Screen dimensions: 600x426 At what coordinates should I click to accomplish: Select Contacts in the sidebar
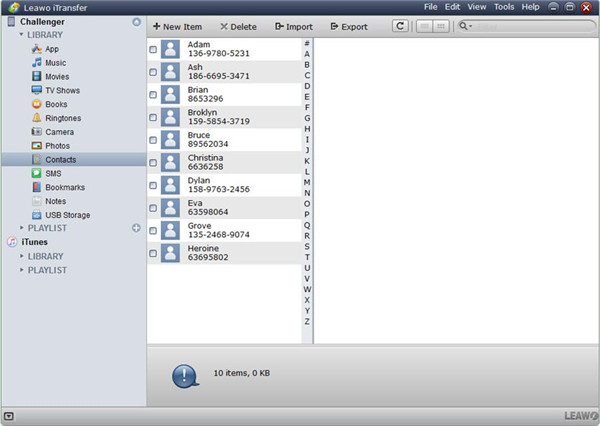coord(74,160)
